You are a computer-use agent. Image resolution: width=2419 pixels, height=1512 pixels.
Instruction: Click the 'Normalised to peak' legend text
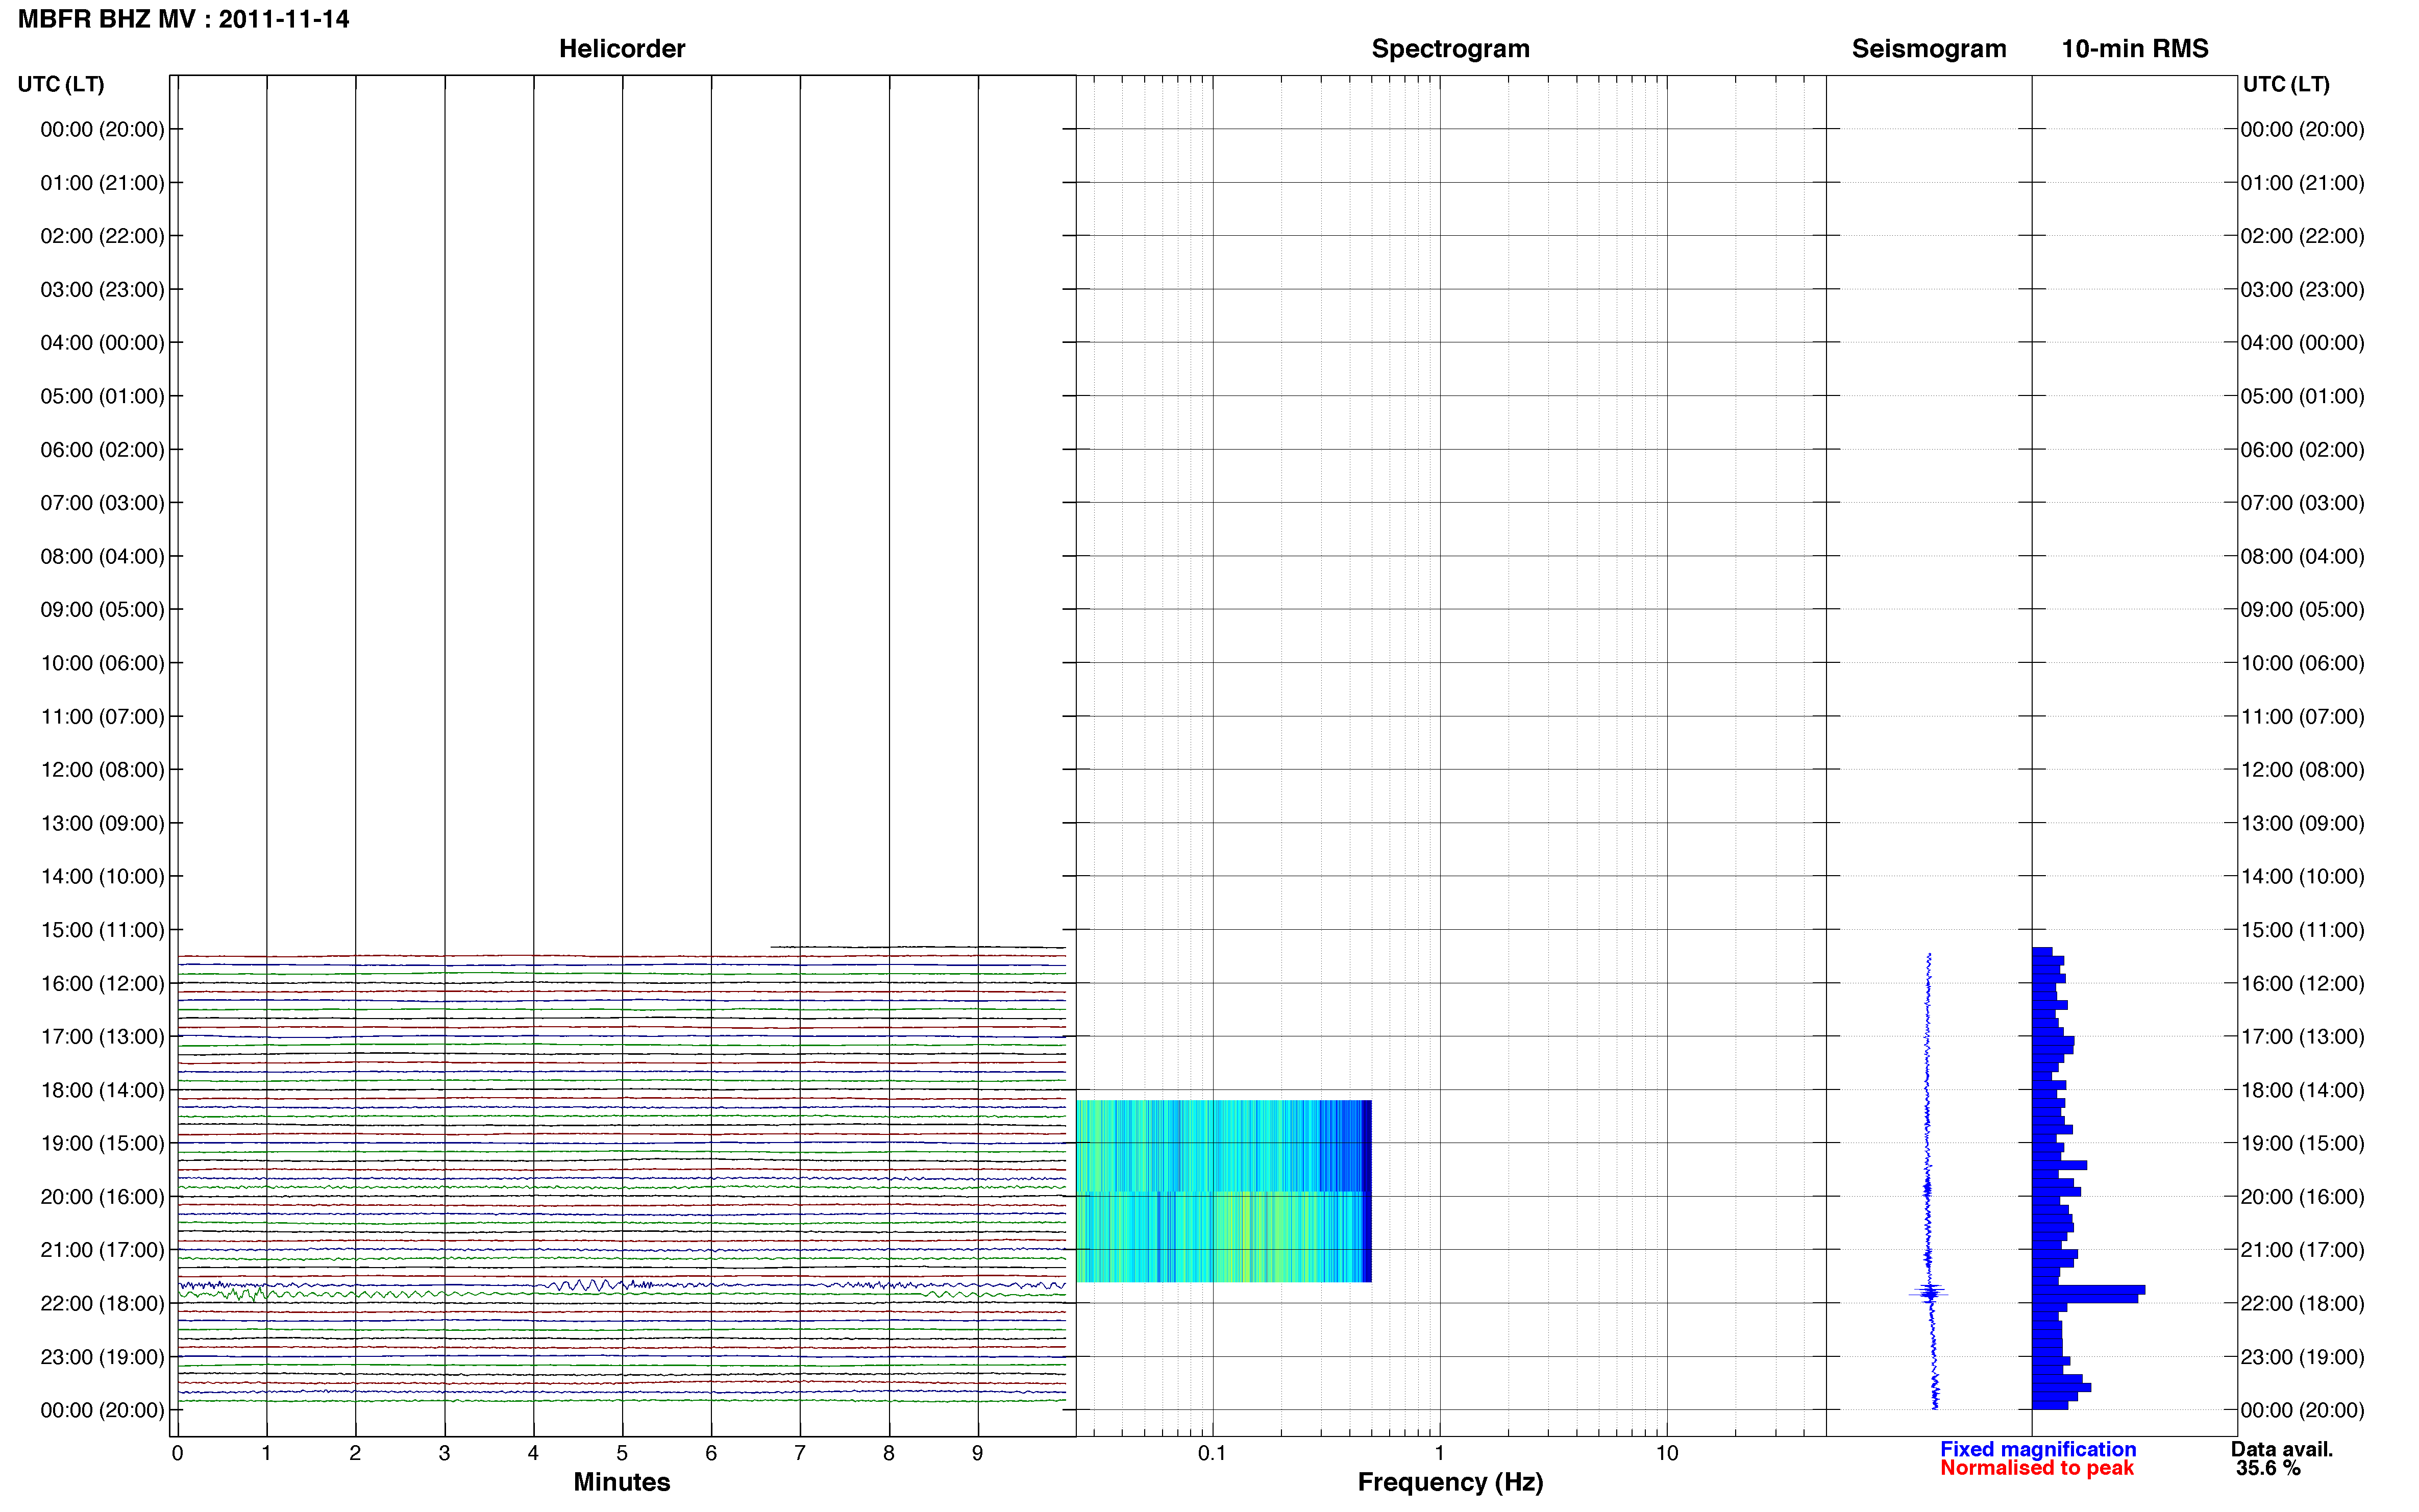pyautogui.click(x=2037, y=1468)
